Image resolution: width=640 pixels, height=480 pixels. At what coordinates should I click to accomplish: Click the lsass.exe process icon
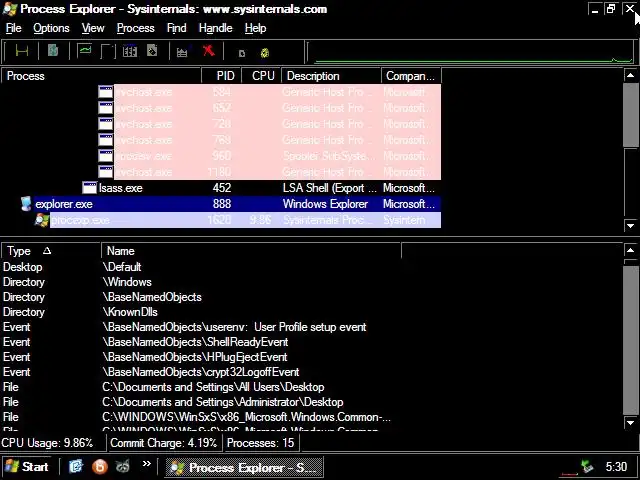[x=89, y=188]
